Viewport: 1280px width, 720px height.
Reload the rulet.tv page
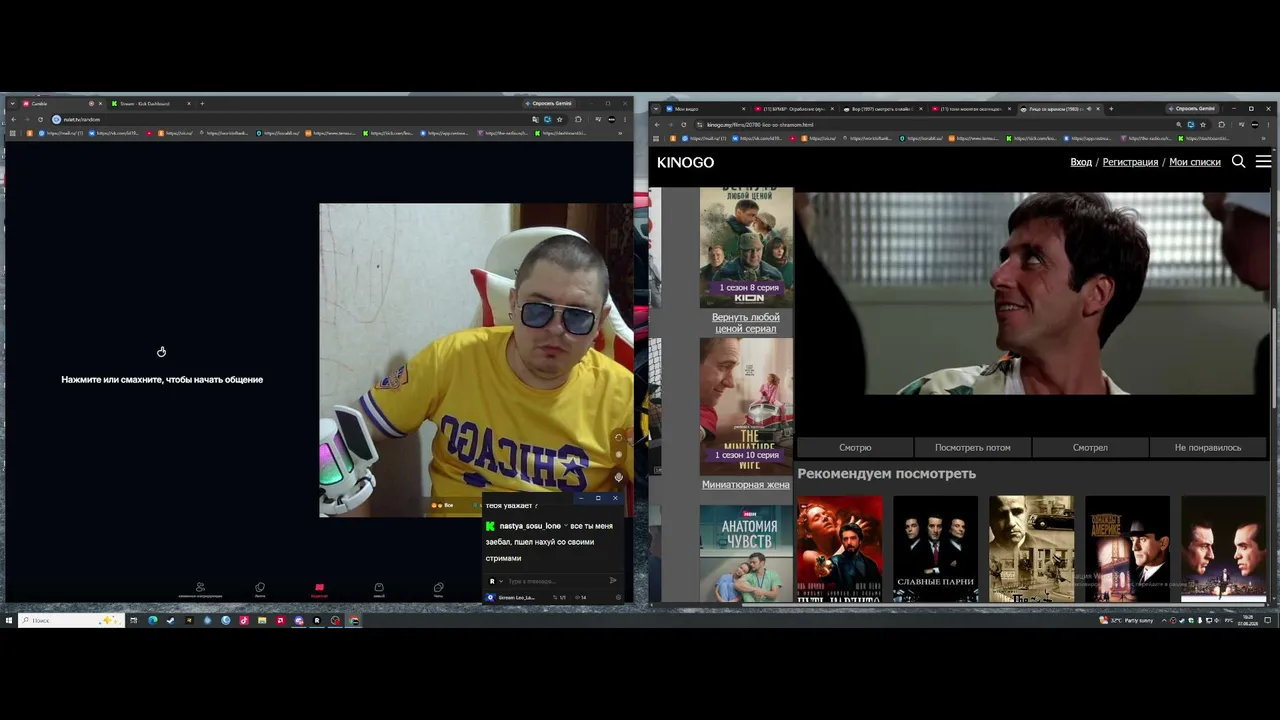[40, 120]
